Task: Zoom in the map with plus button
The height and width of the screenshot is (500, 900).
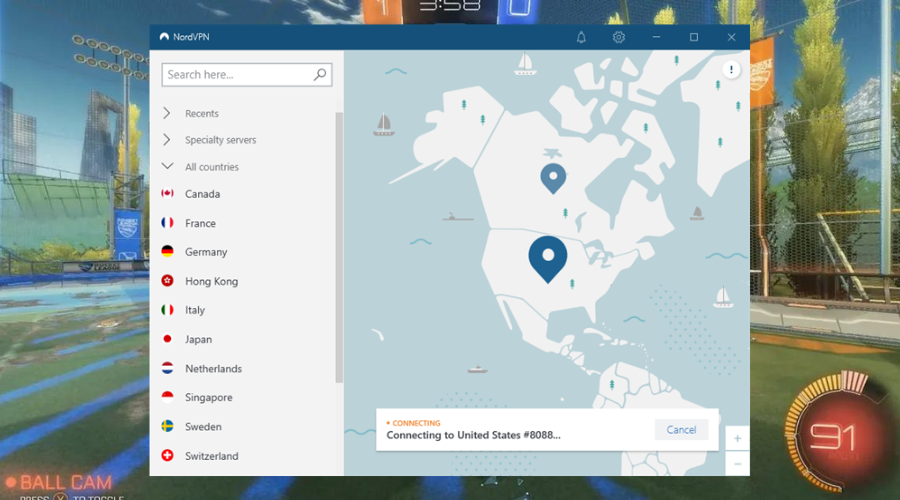Action: (x=738, y=439)
